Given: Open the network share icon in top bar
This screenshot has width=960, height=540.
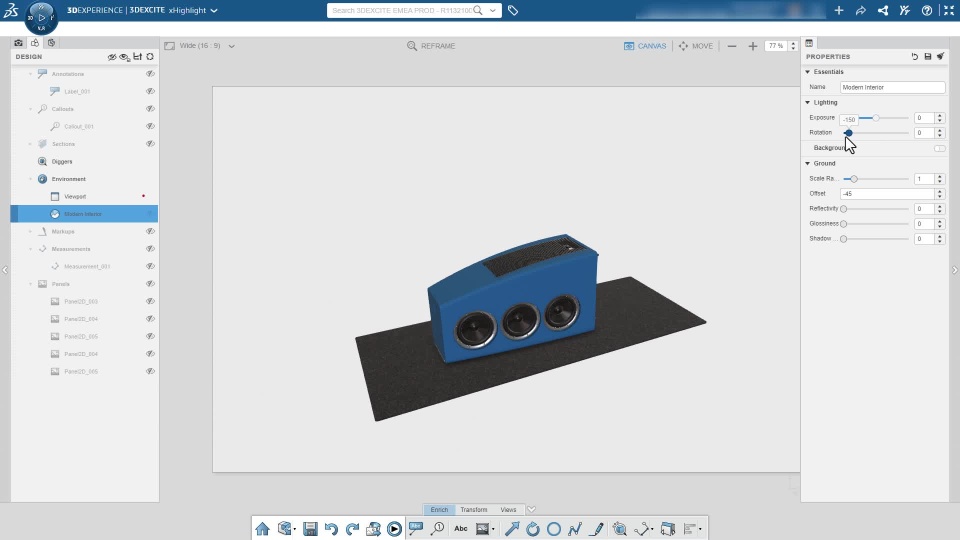Looking at the screenshot, I should tap(883, 10).
